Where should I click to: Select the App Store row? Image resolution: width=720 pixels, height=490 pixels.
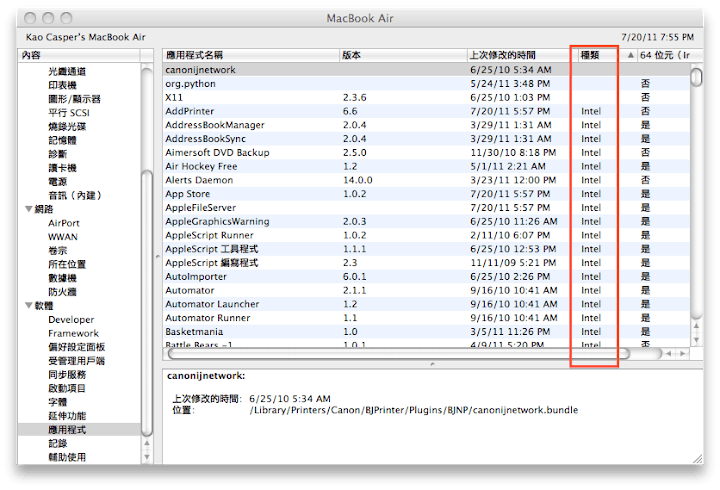(426, 194)
